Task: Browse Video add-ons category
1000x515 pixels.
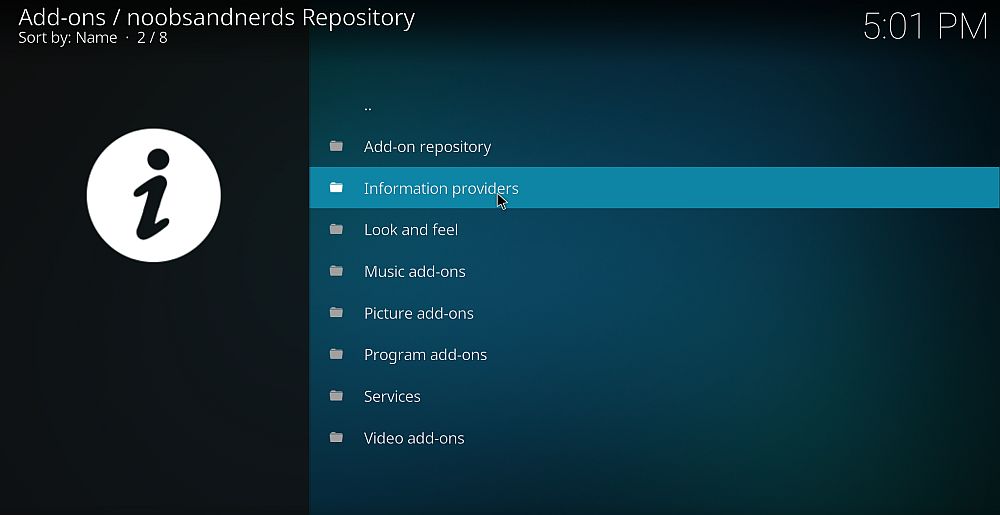Action: coord(654,438)
